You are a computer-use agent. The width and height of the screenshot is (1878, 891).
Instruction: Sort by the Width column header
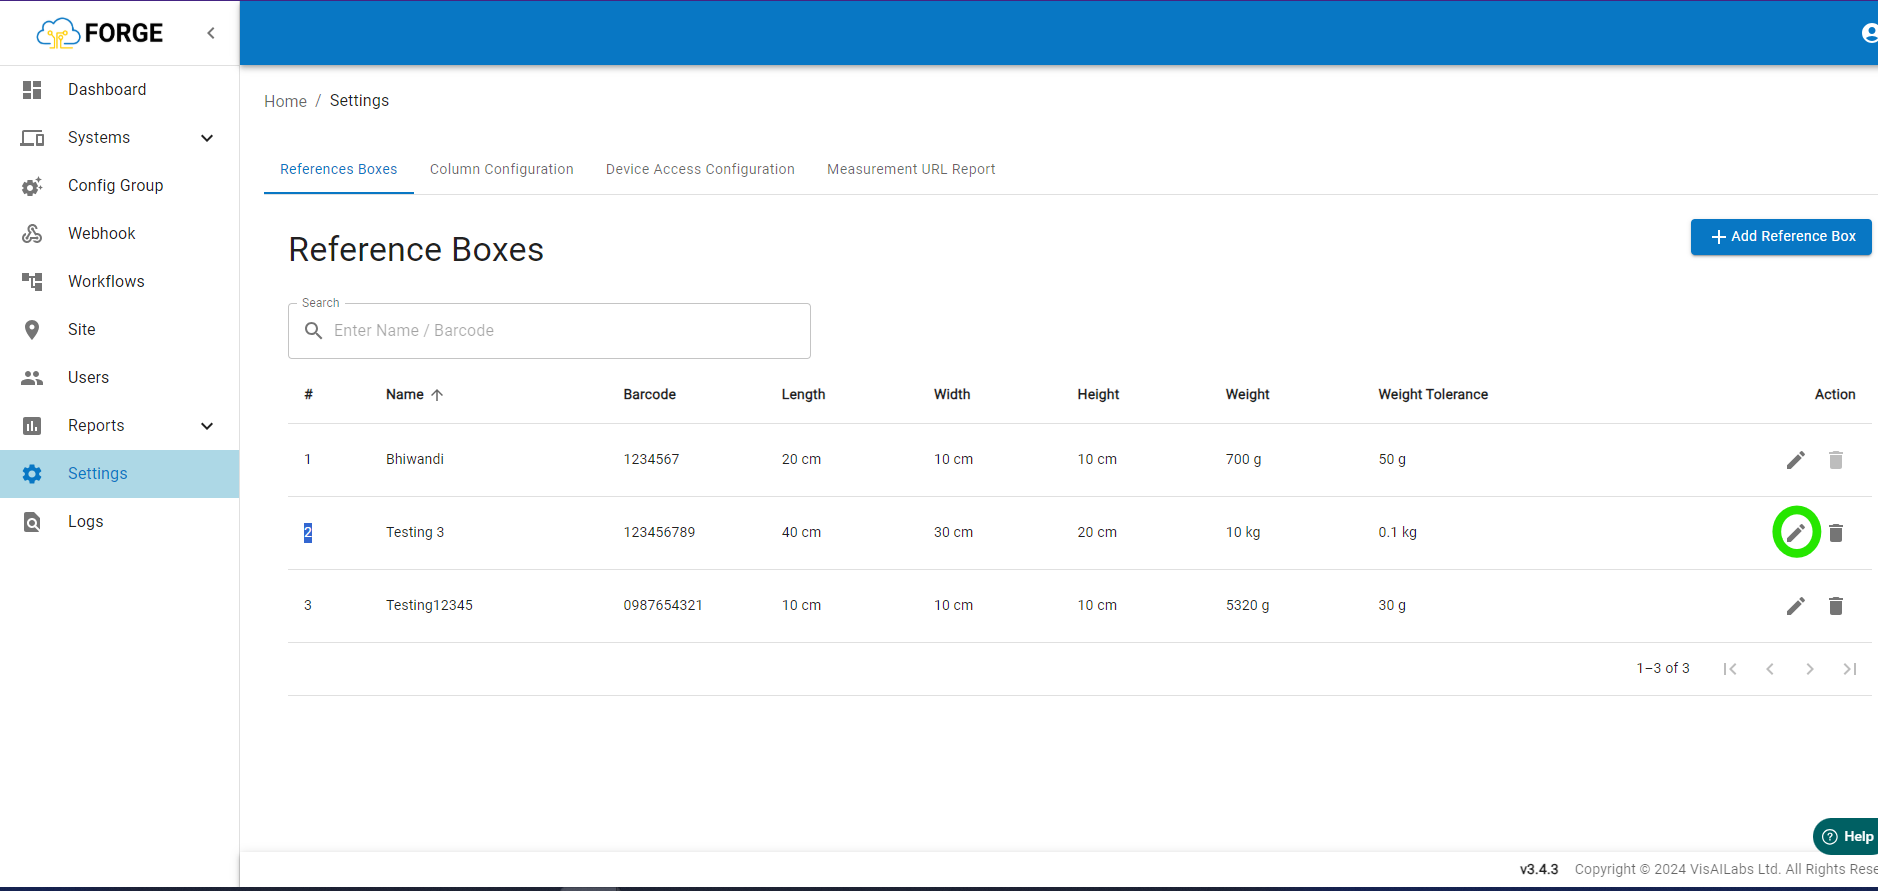coord(952,395)
